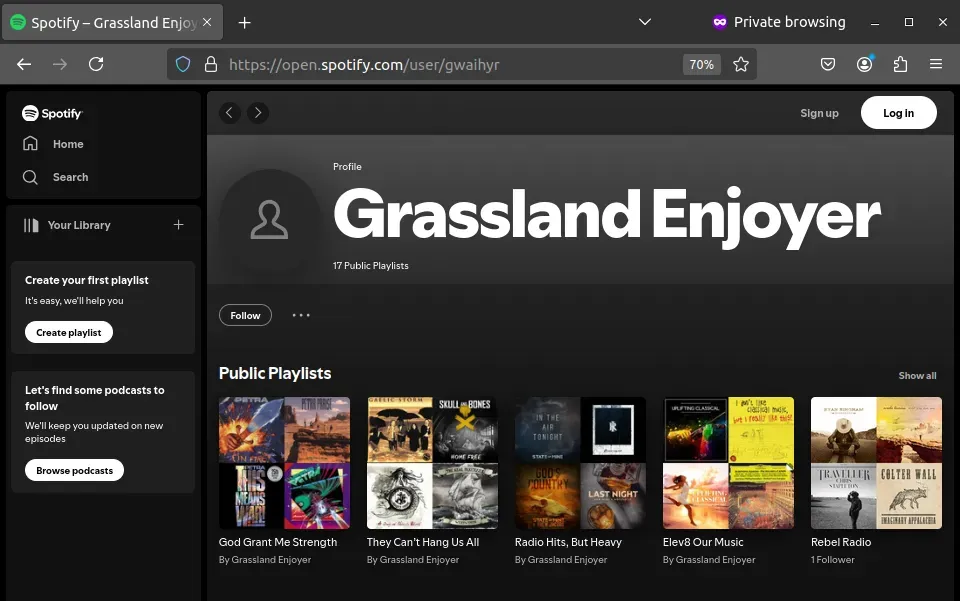This screenshot has width=960, height=601.
Task: Open Home from the Spotify sidebar
Action: coord(67,144)
